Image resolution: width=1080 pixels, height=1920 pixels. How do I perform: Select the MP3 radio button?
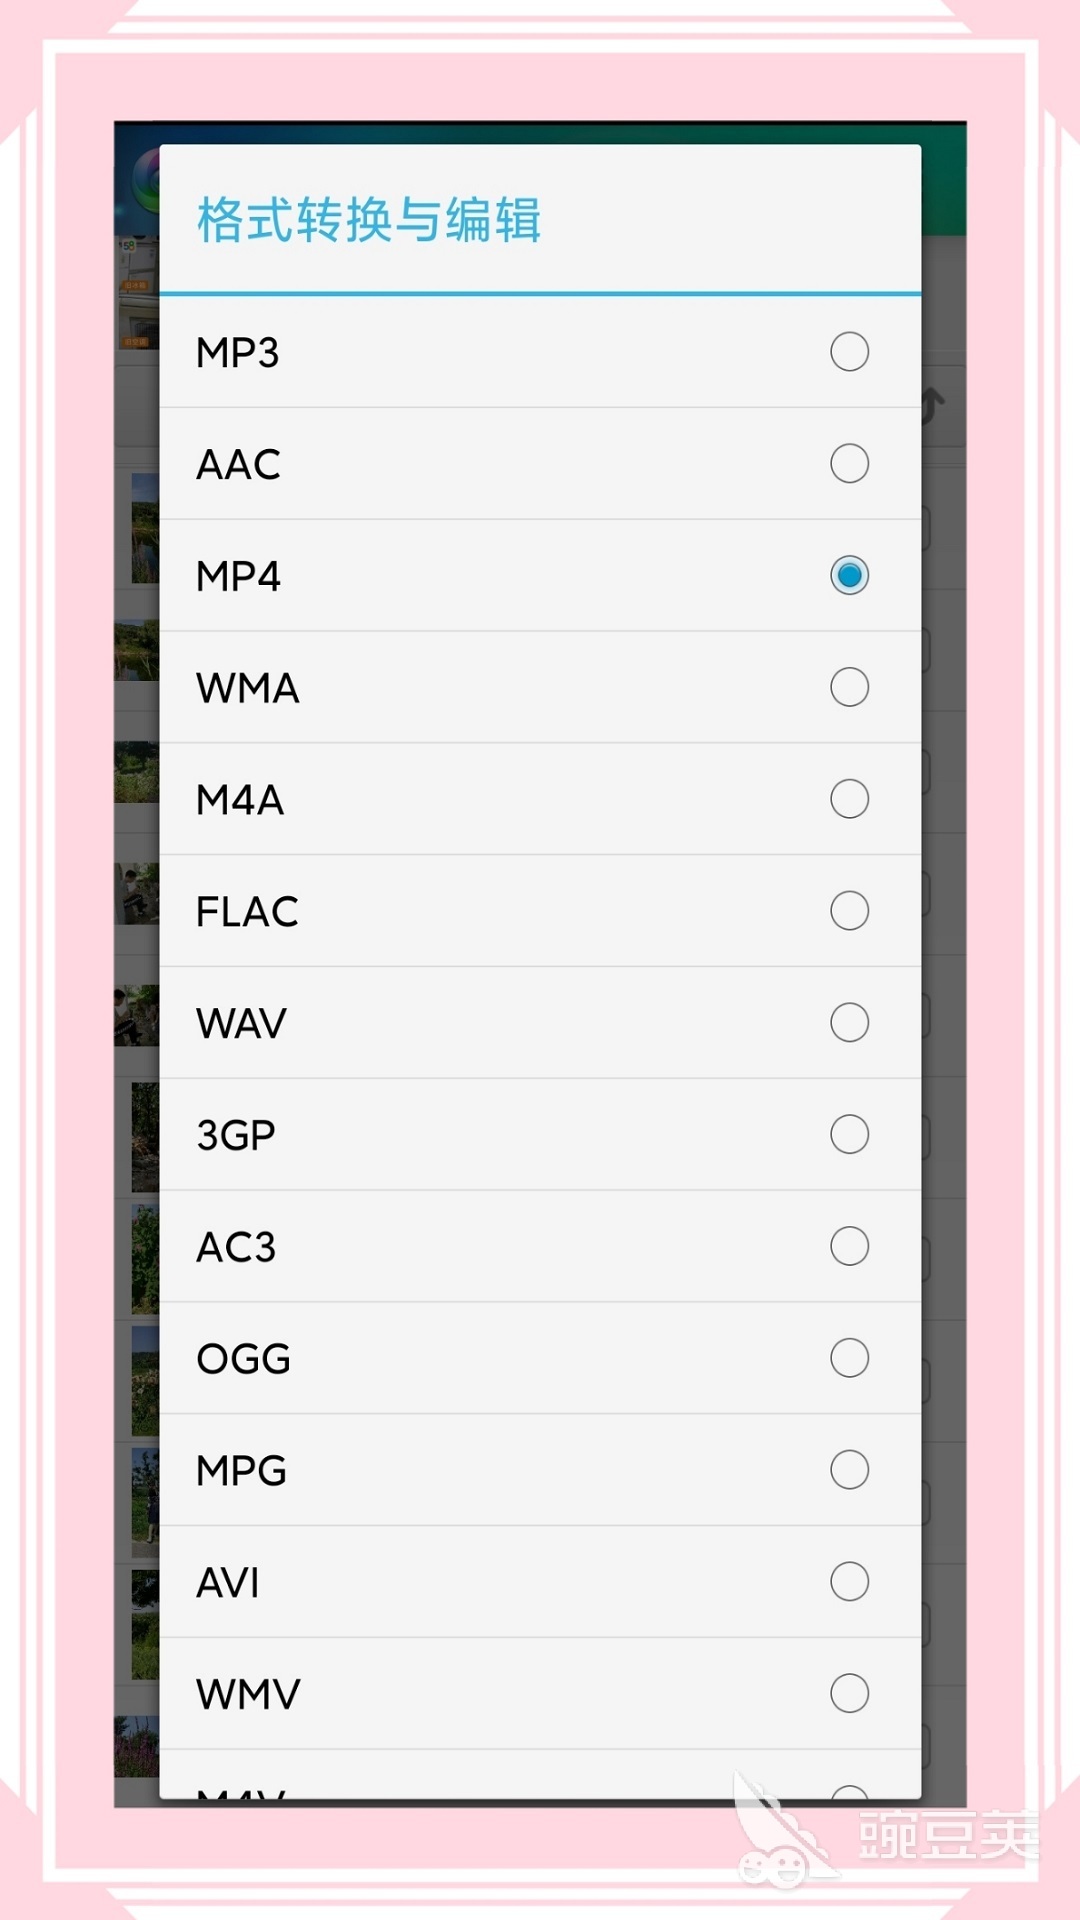(849, 352)
